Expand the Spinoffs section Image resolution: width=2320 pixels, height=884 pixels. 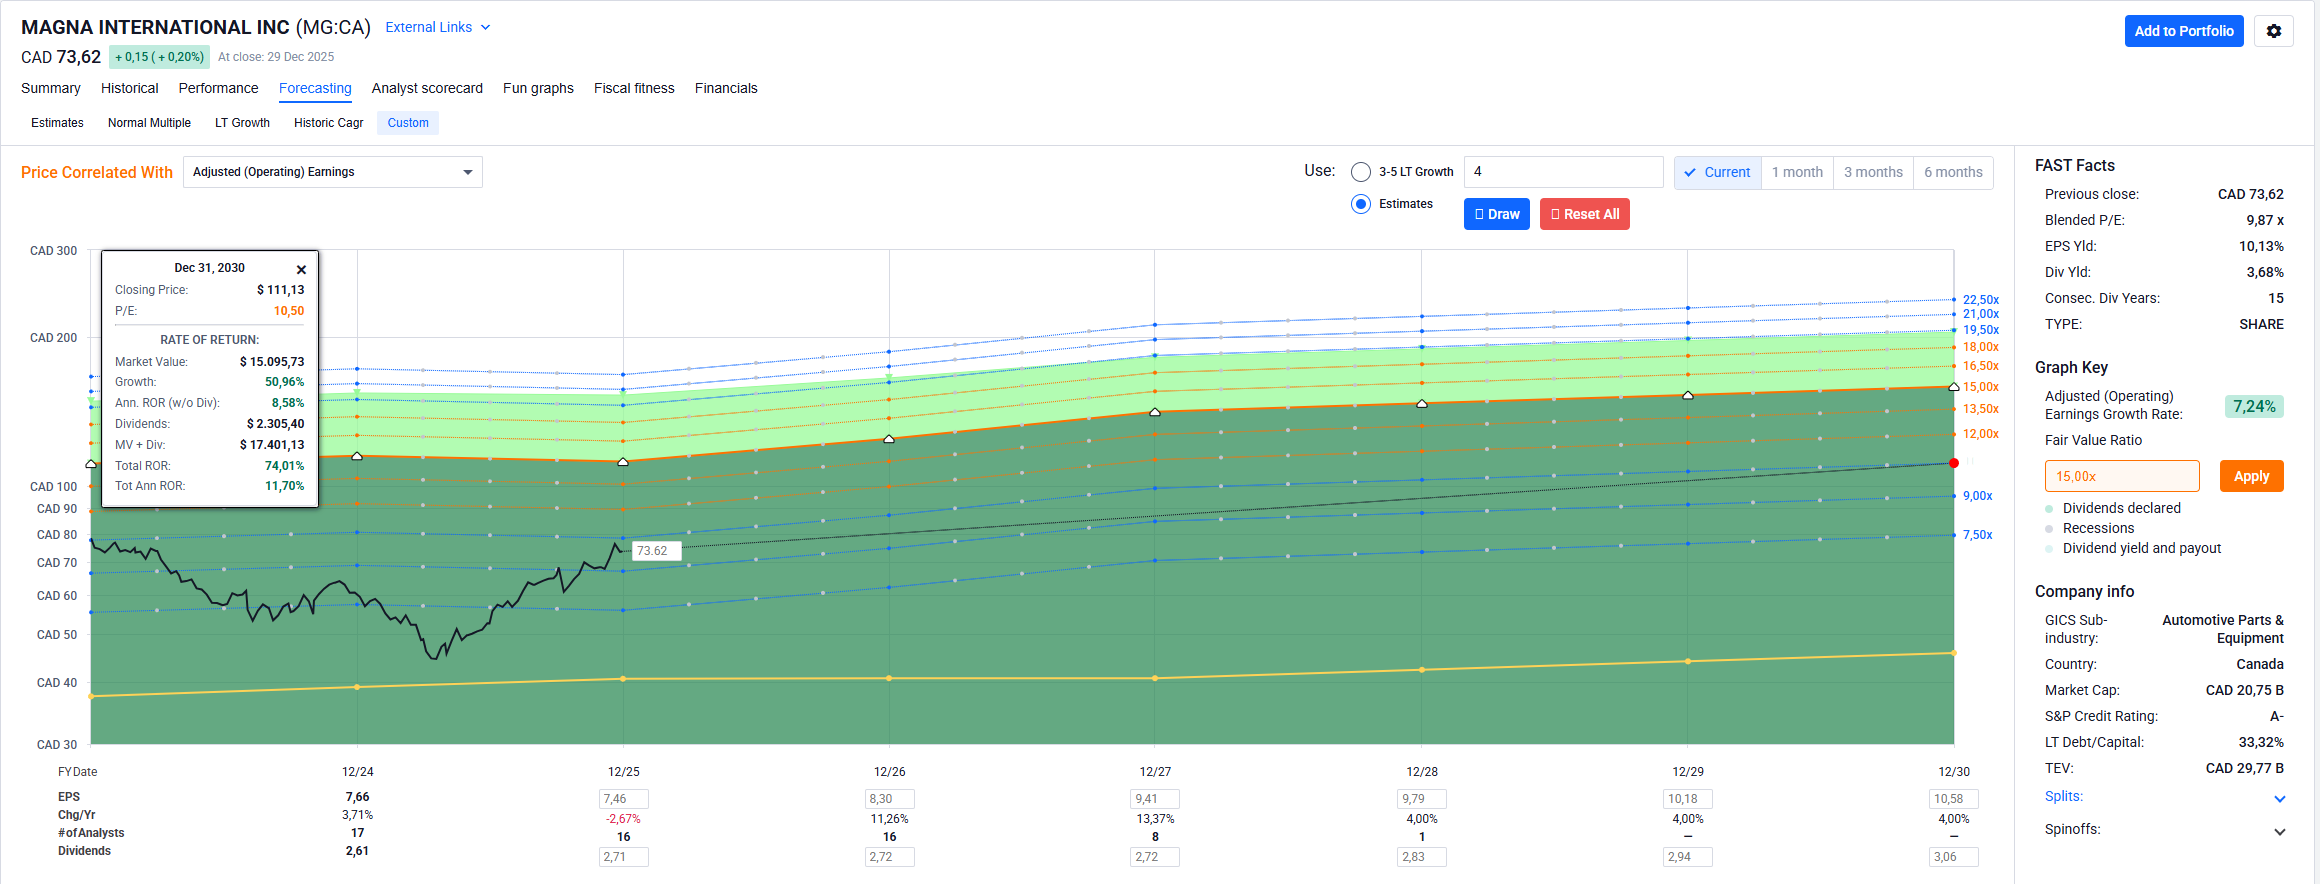pyautogui.click(x=2279, y=831)
